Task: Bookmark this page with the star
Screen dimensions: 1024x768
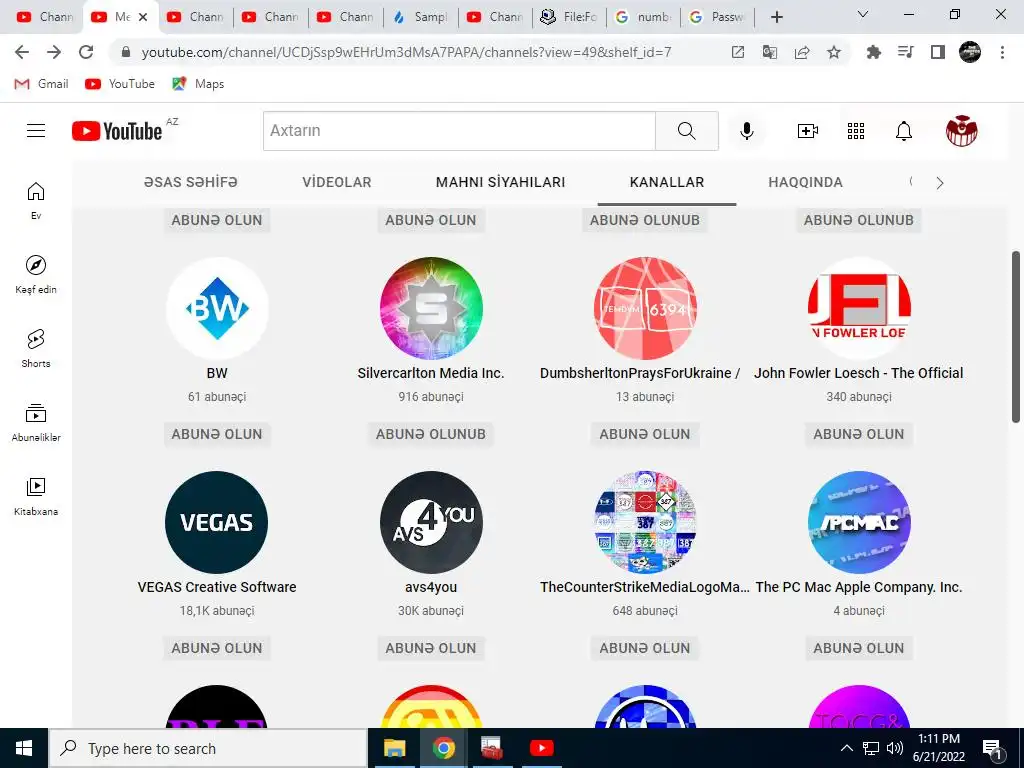Action: [834, 52]
